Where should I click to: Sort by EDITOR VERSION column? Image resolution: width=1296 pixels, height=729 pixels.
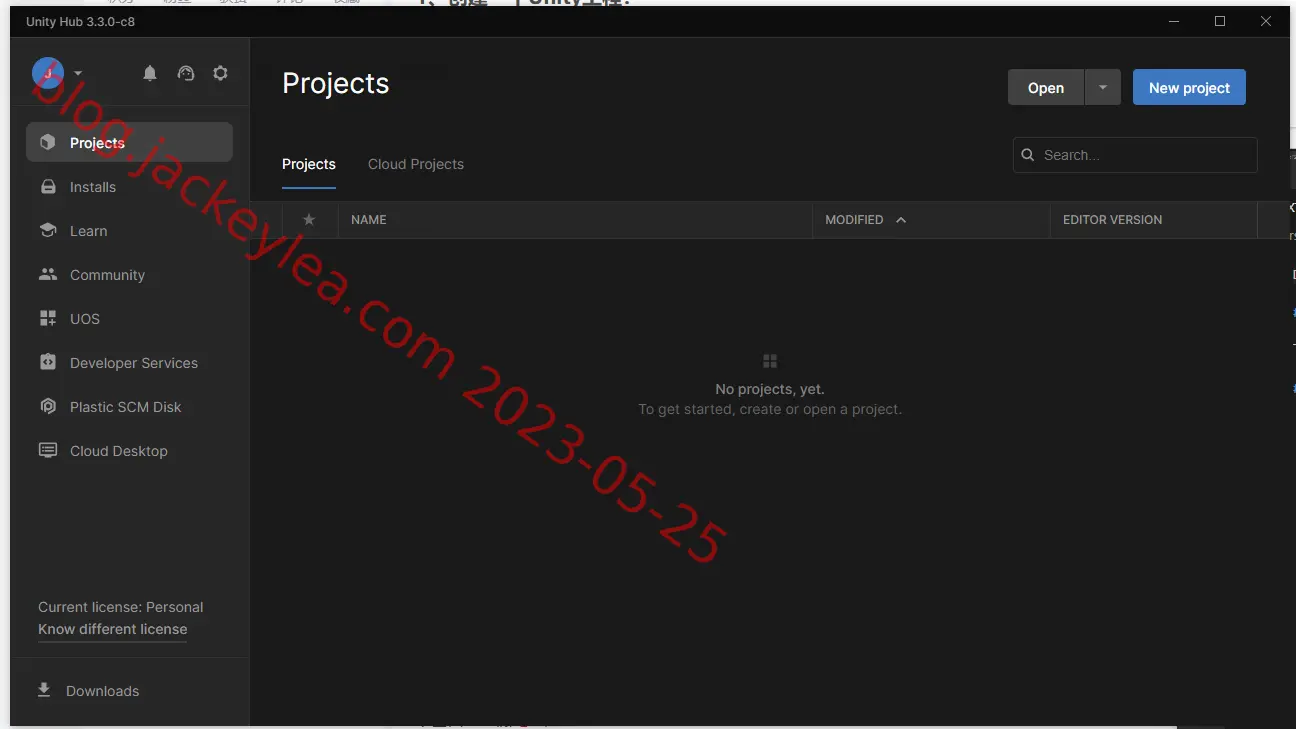coord(1112,220)
